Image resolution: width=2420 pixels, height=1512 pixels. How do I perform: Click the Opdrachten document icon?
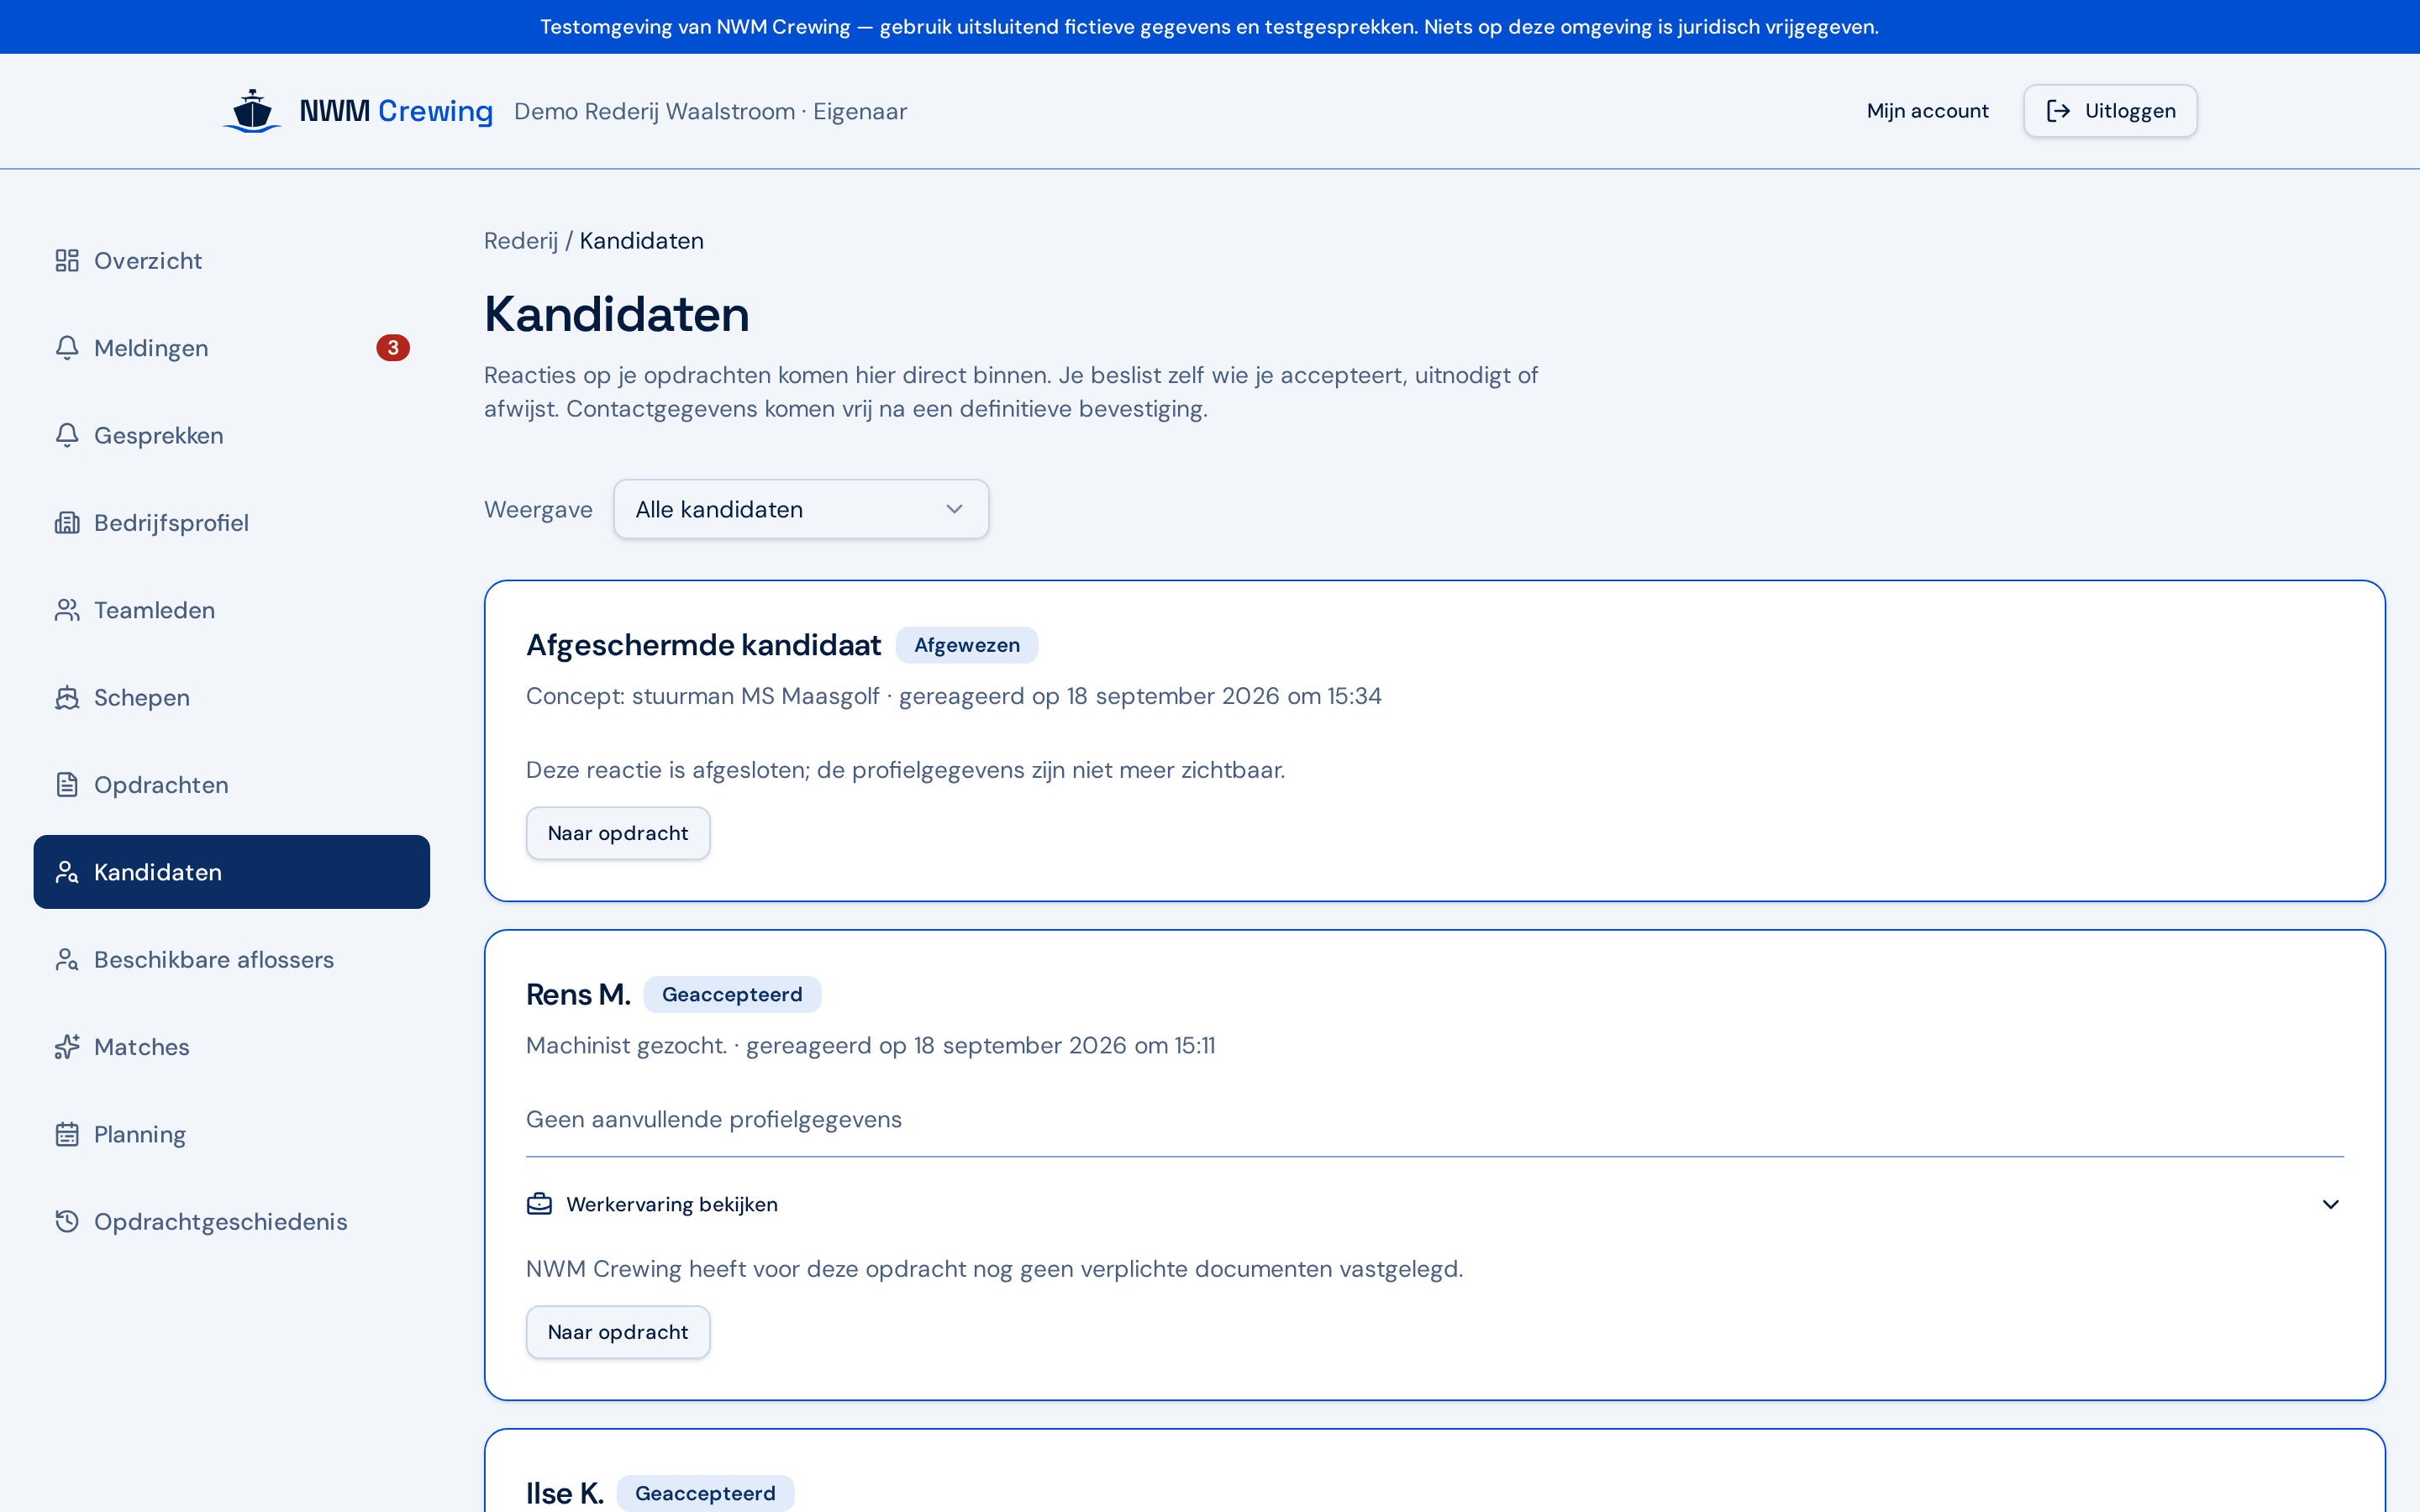67,785
